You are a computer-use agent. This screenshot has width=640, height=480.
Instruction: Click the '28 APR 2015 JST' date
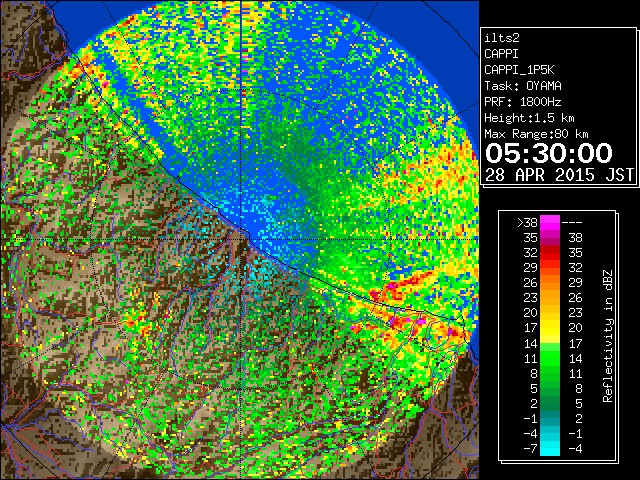[559, 175]
